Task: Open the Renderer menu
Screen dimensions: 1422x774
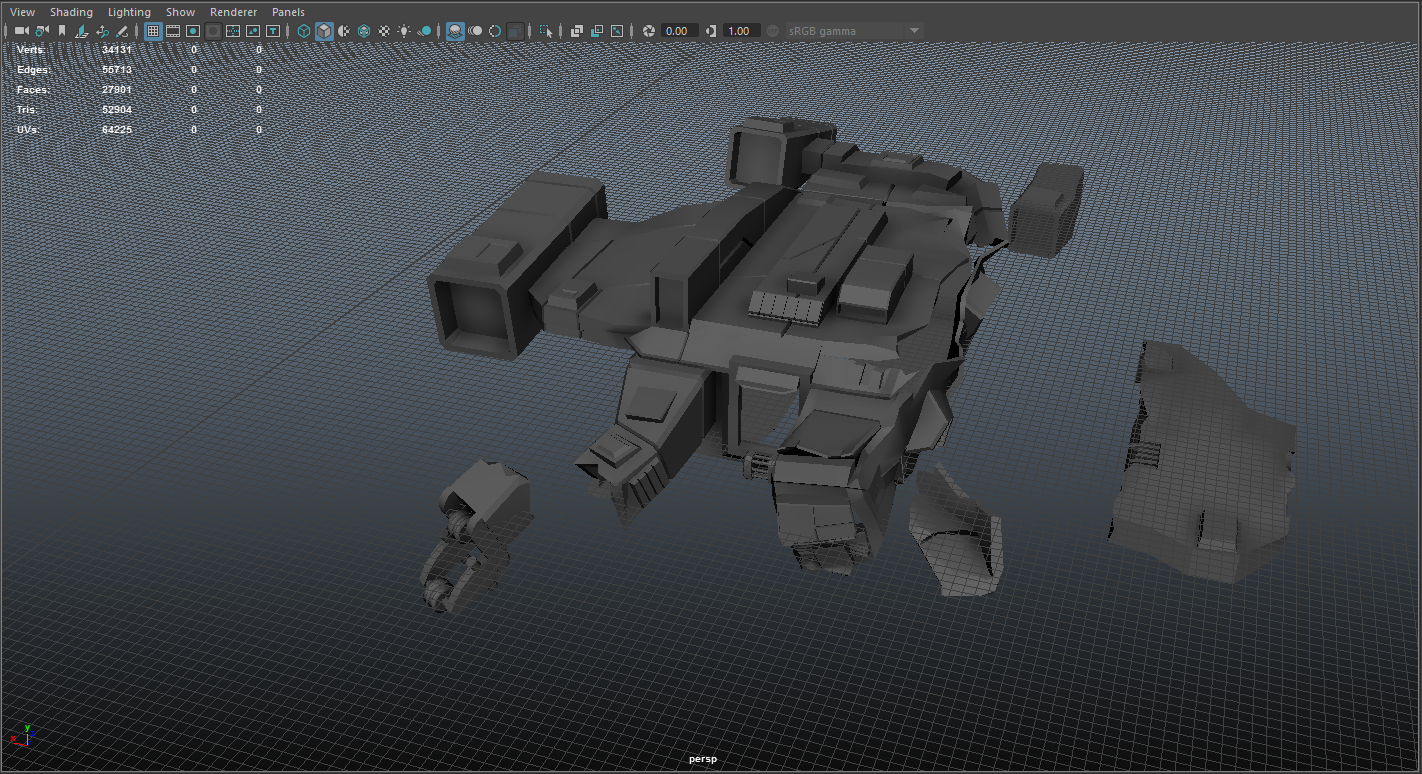Action: click(233, 12)
